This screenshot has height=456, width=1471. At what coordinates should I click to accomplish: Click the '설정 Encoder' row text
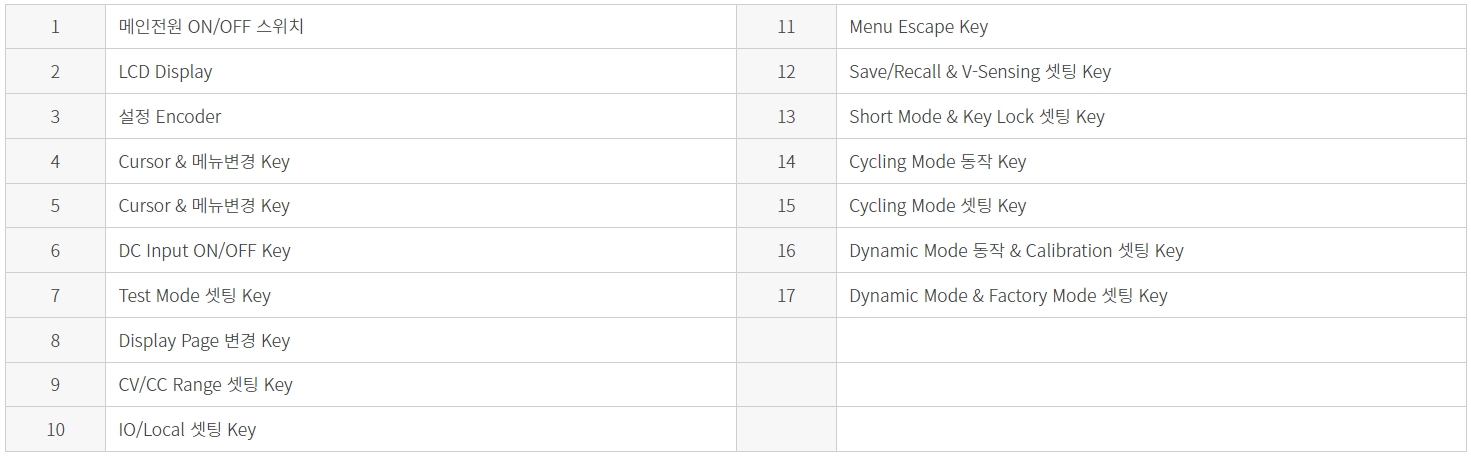(170, 116)
